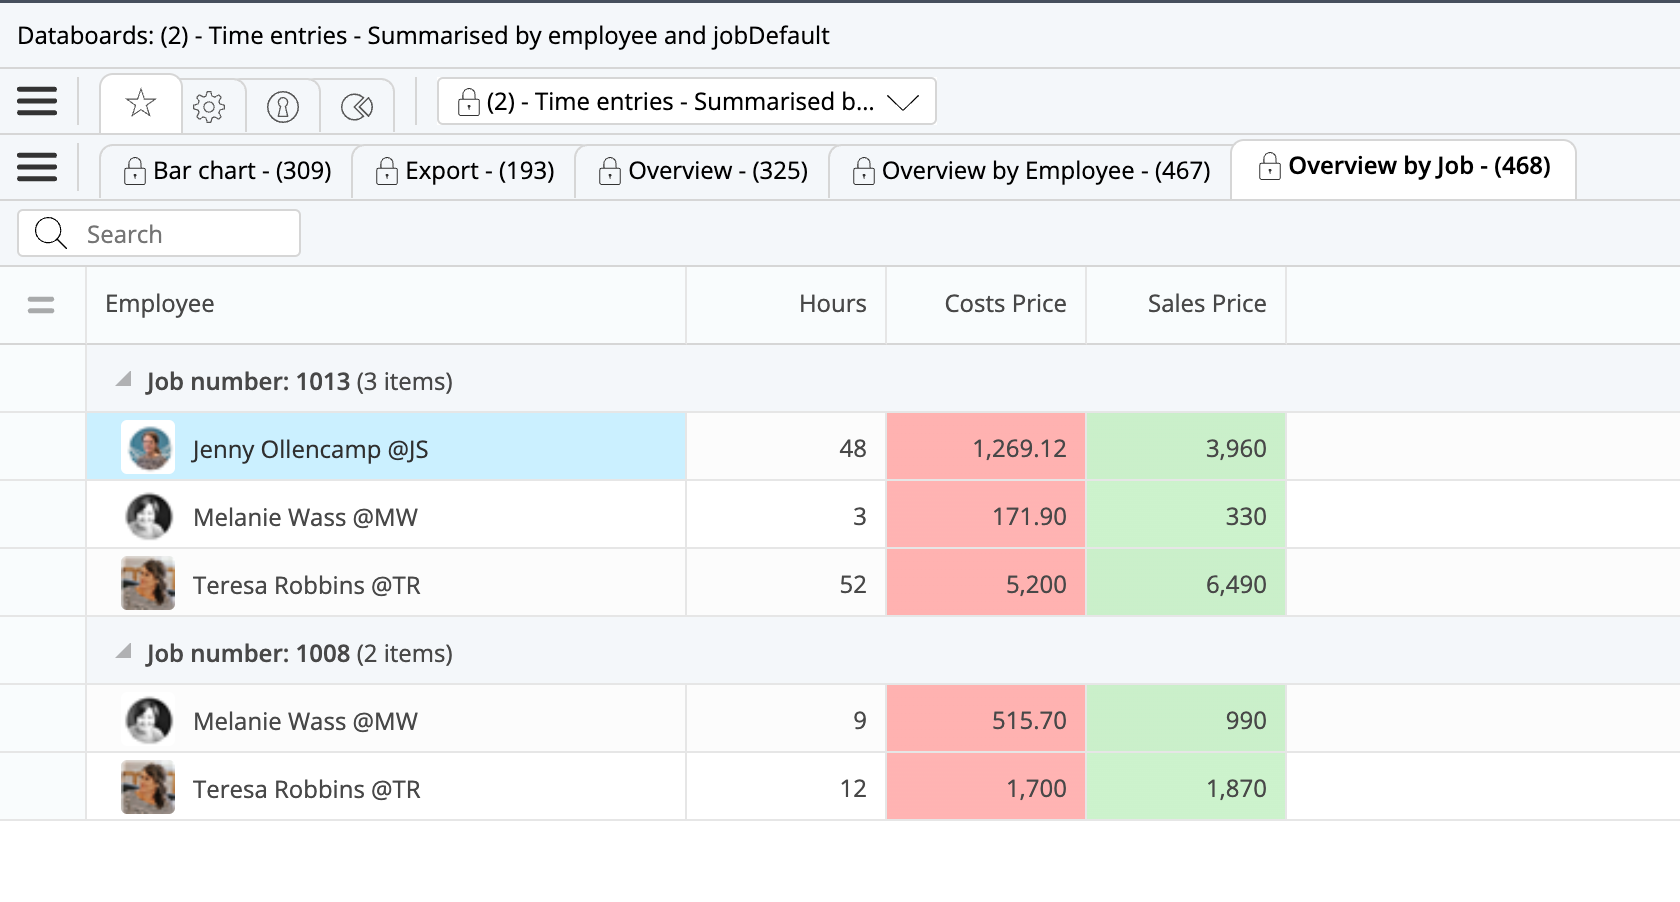Click hours cell 52
The height and width of the screenshot is (902, 1680).
tap(786, 584)
